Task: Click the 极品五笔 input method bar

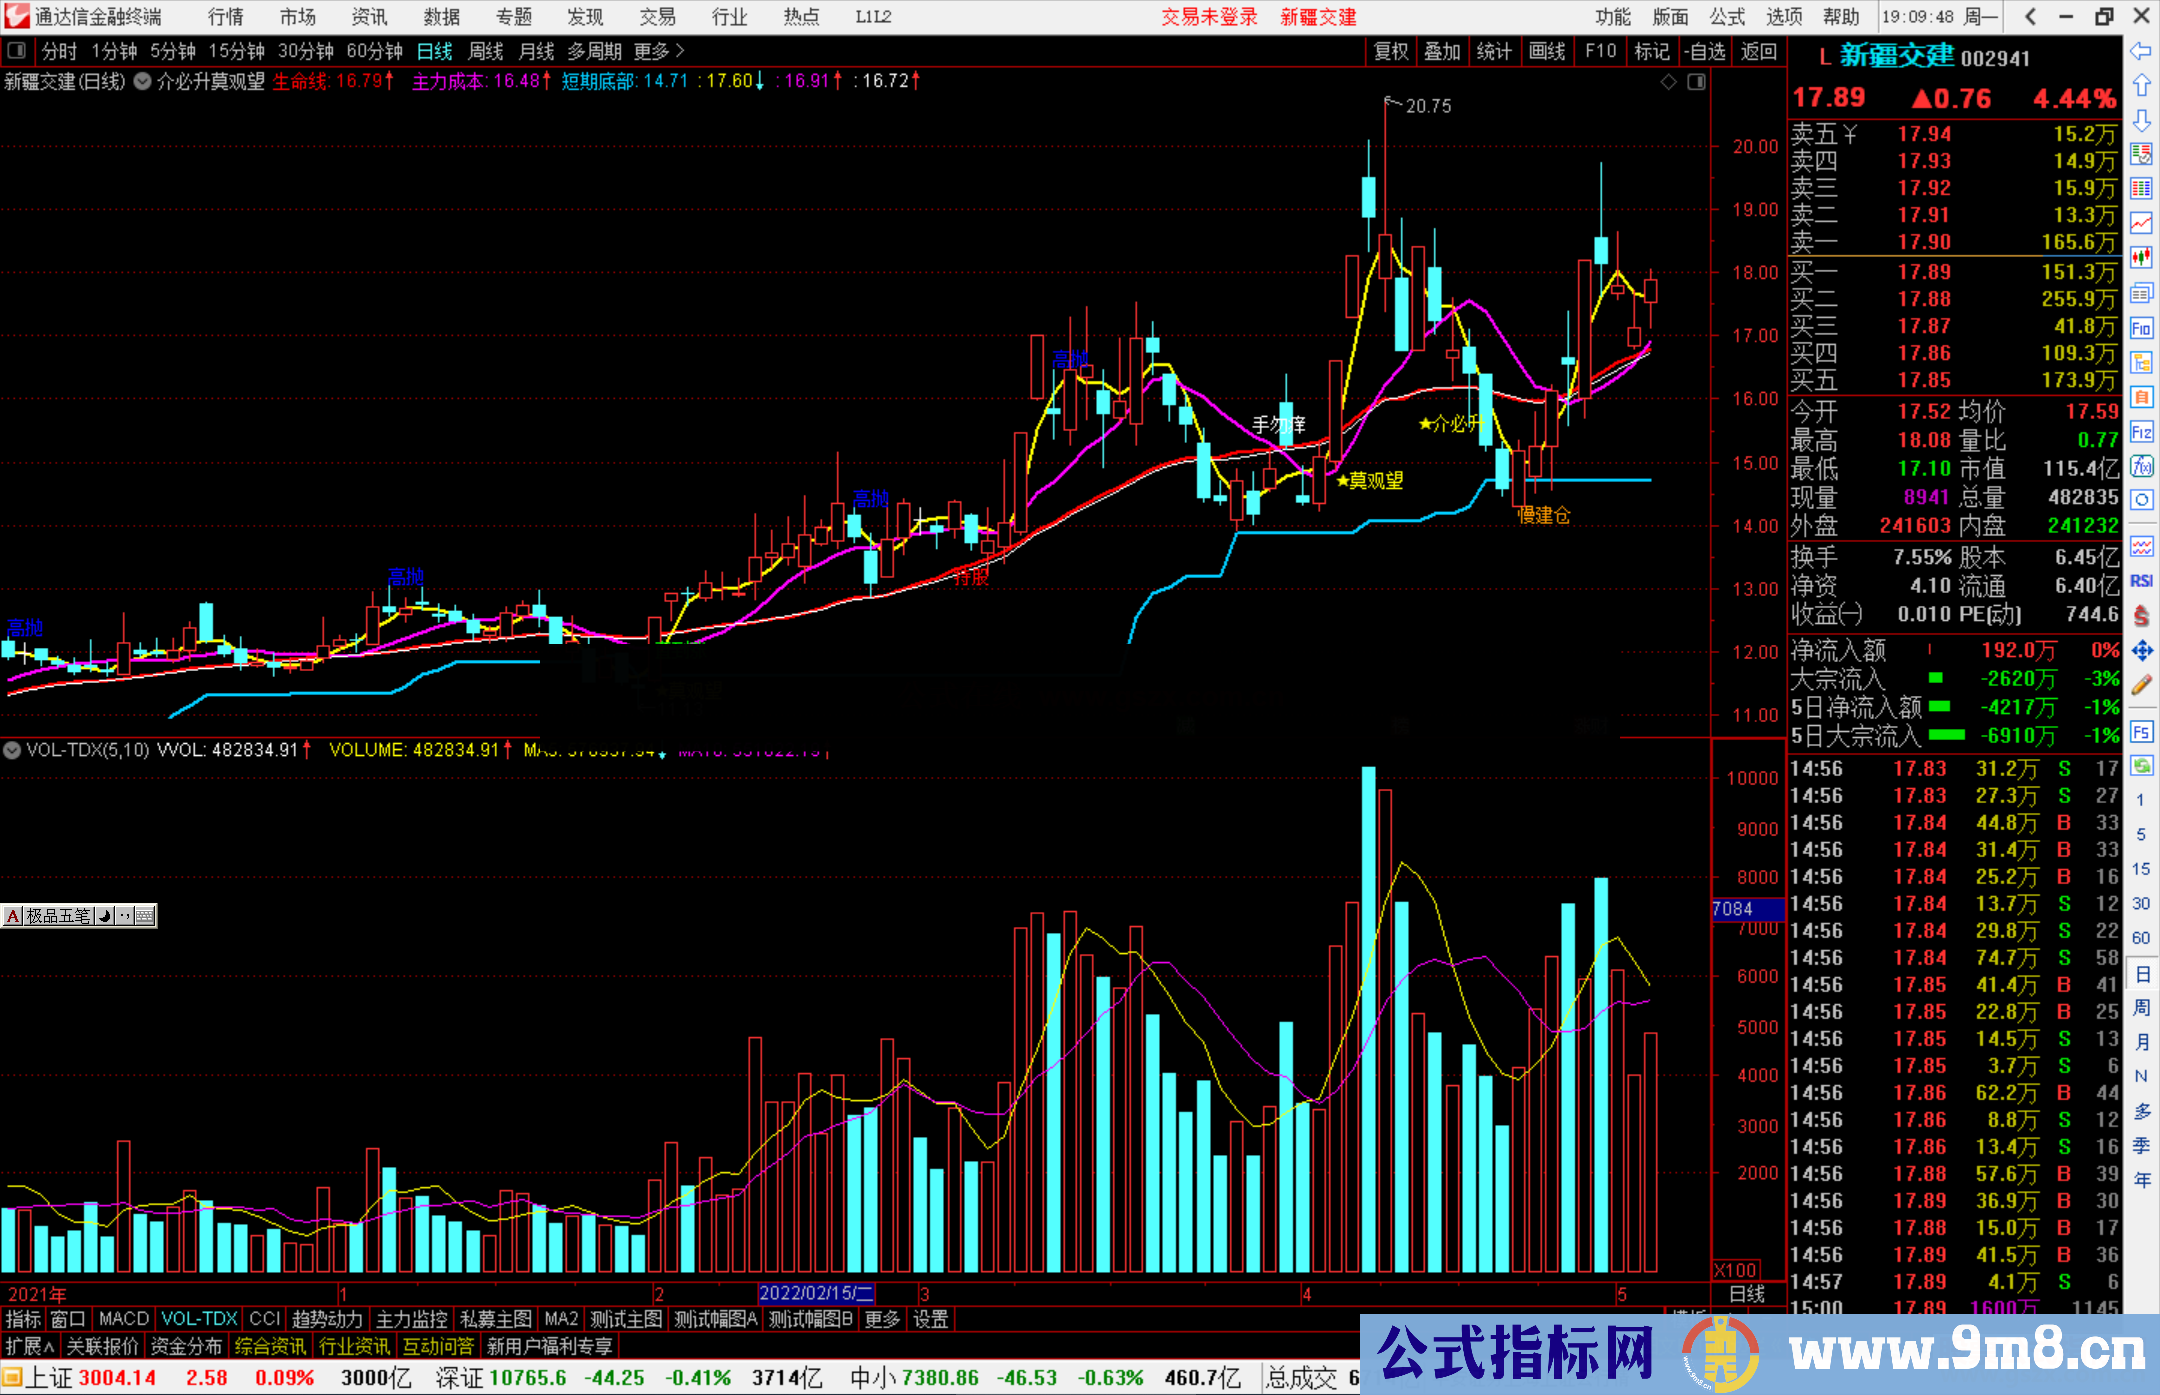Action: 79,915
